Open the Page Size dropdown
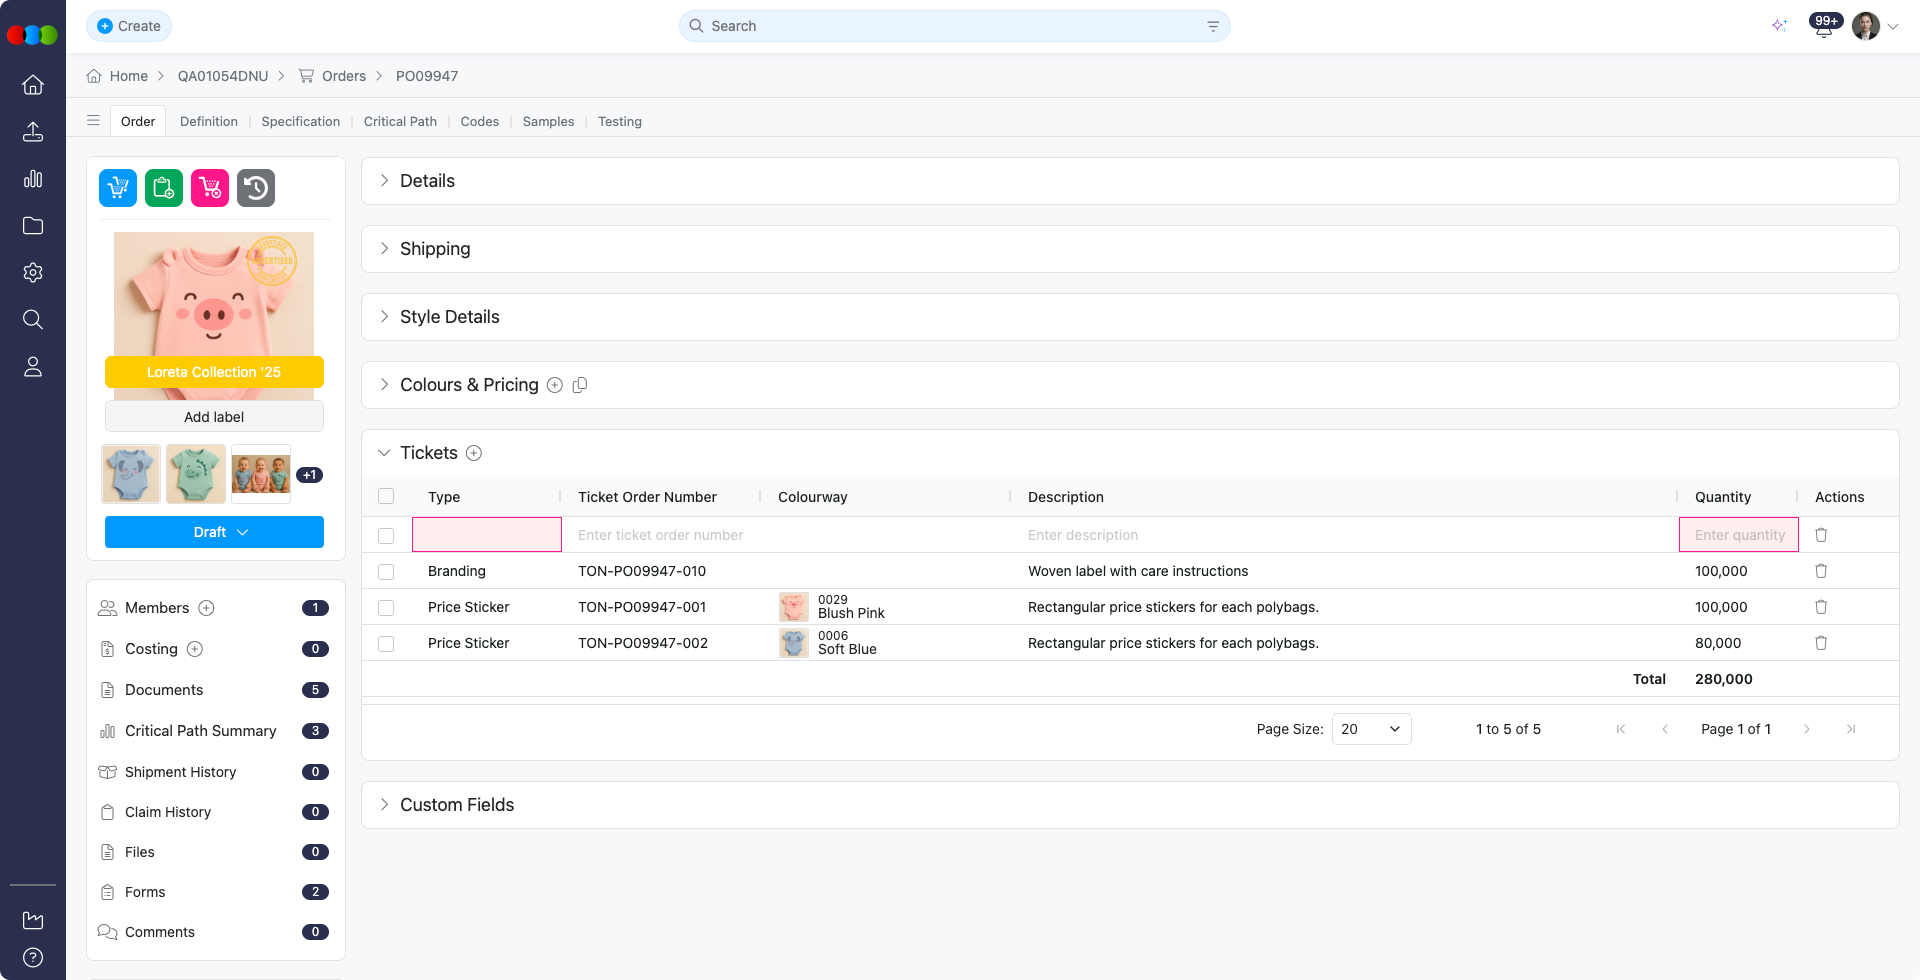 pyautogui.click(x=1371, y=729)
